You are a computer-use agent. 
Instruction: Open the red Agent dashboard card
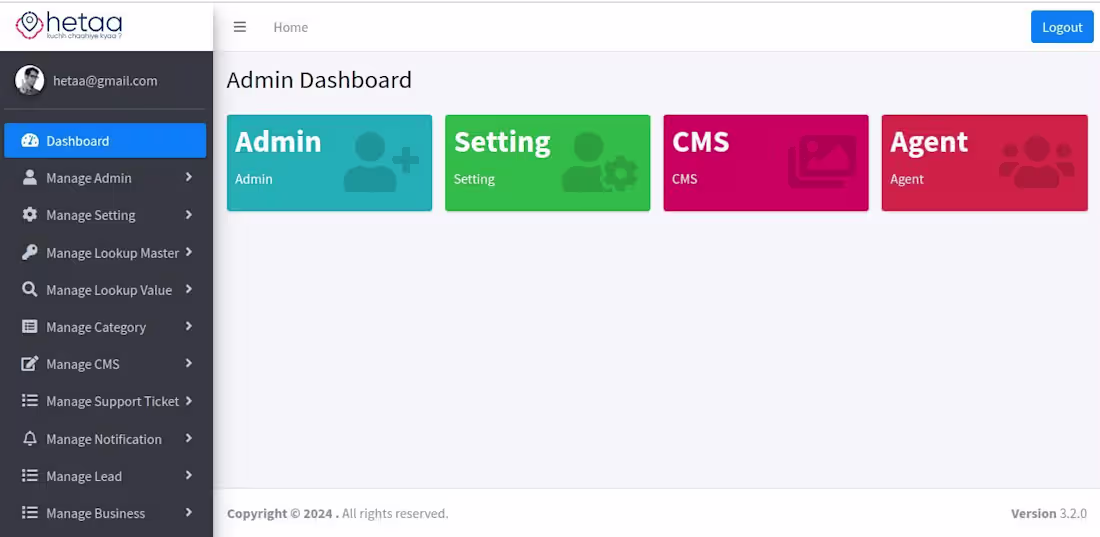pyautogui.click(x=984, y=162)
